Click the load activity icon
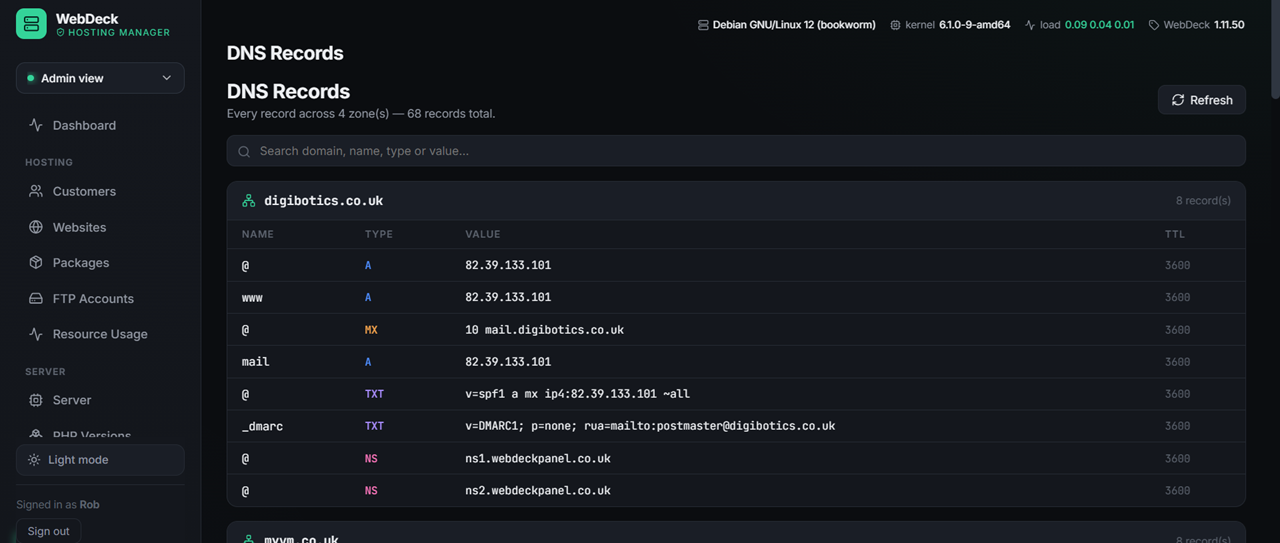Viewport: 1280px width, 543px height. coord(1030,25)
